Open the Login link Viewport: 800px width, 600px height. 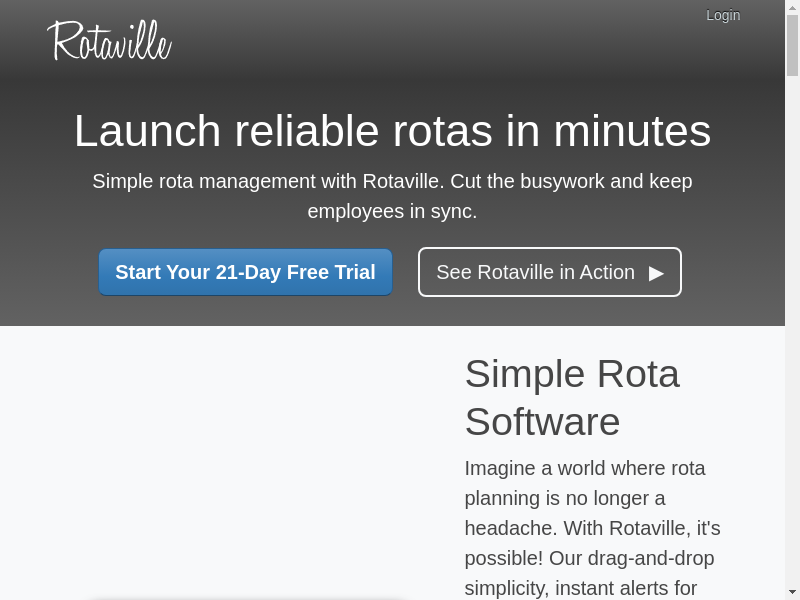click(722, 15)
